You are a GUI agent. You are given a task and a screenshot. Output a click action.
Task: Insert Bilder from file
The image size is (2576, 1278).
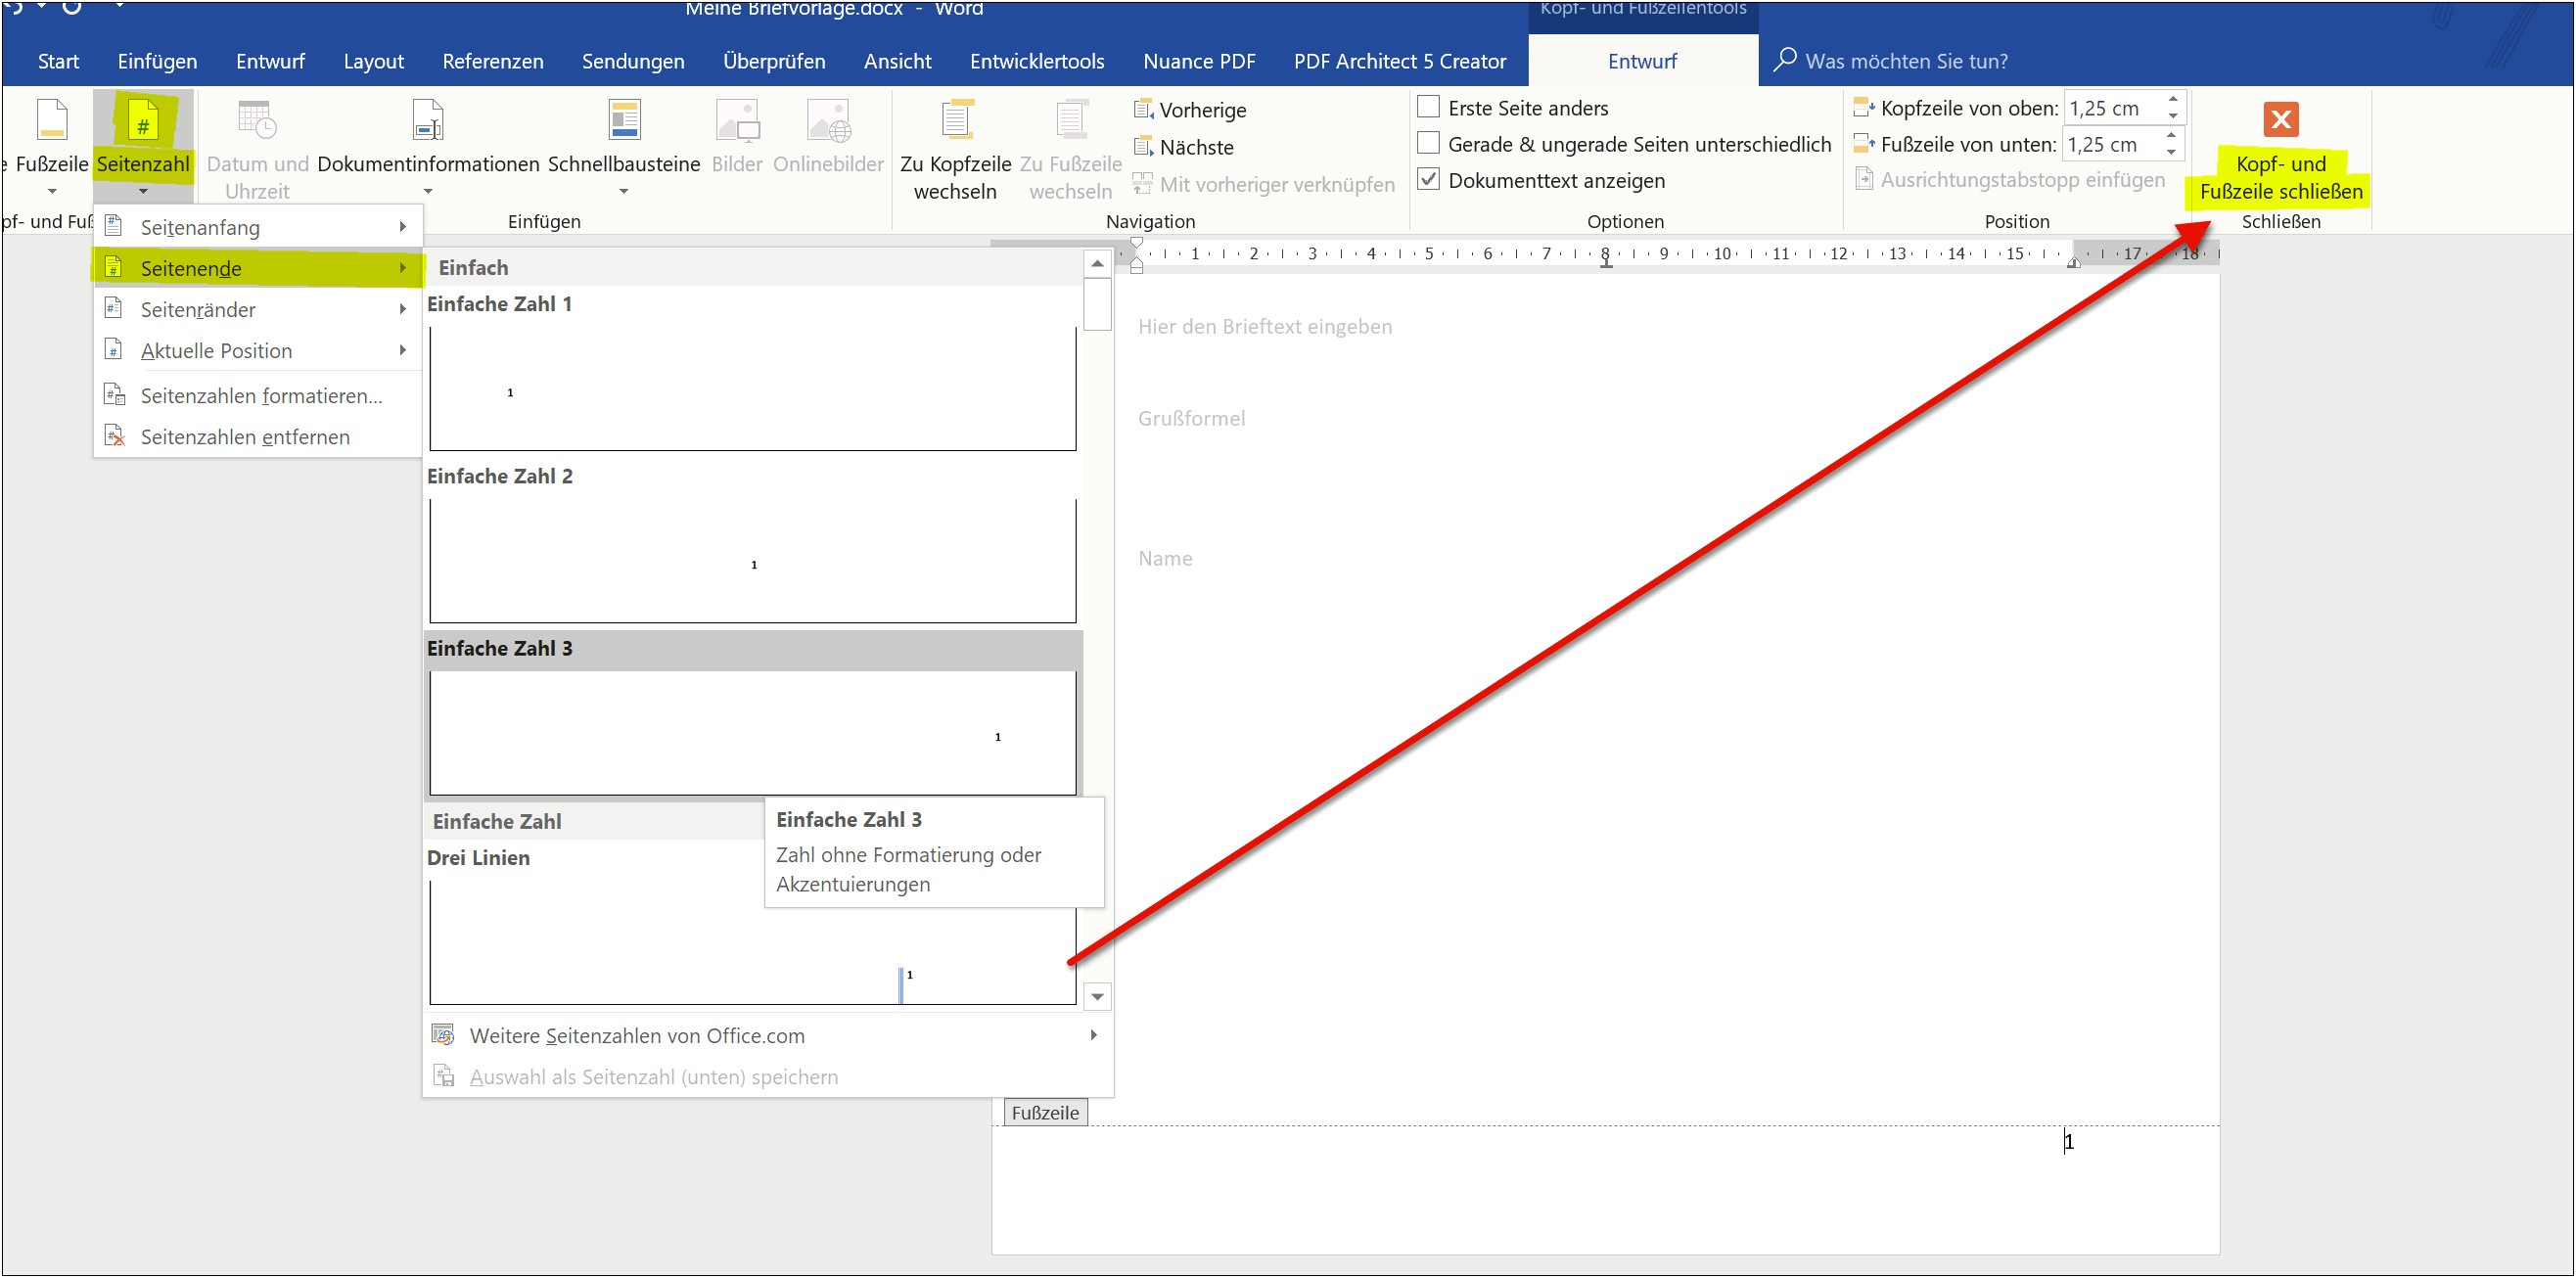[x=737, y=138]
